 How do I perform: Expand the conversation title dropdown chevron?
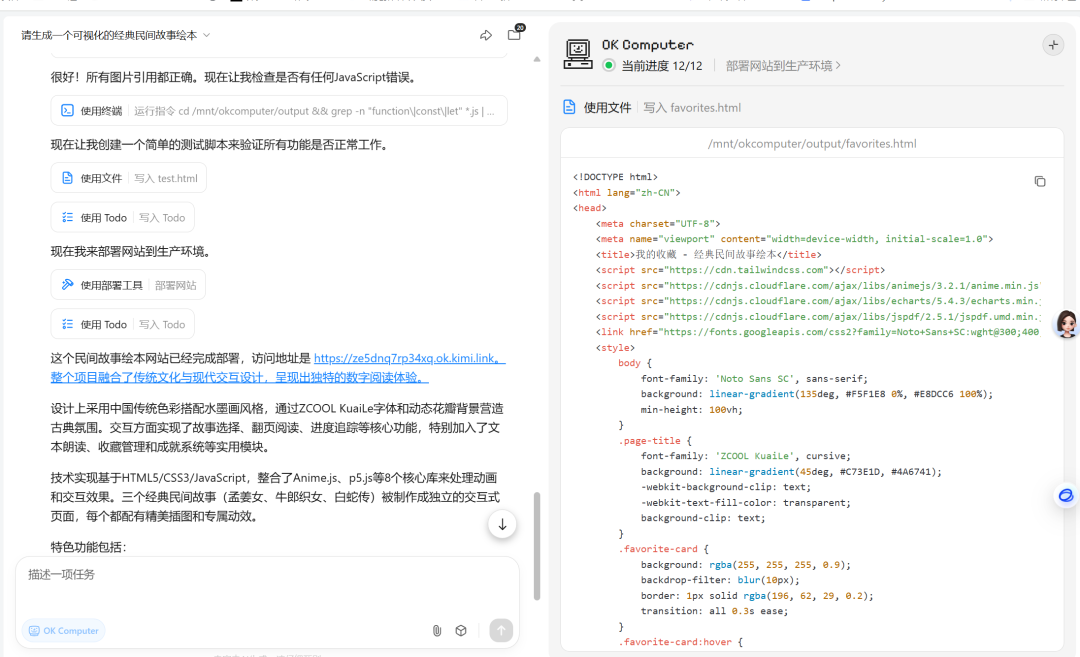(207, 34)
